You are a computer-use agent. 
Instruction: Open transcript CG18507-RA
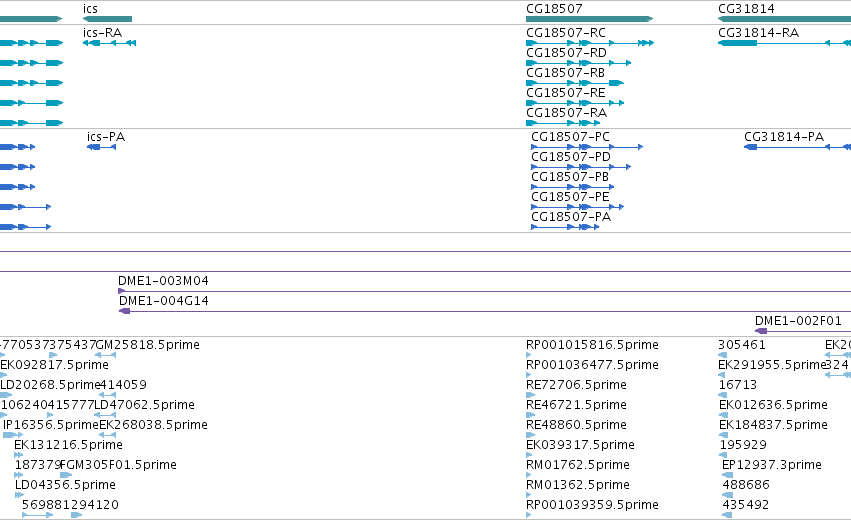[x=566, y=113]
